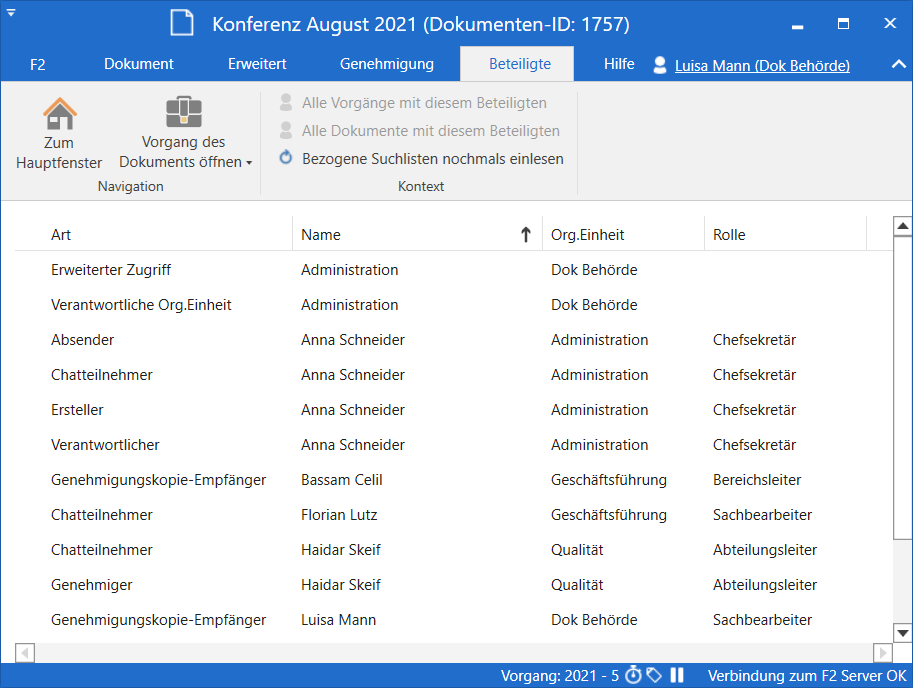Image resolution: width=913 pixels, height=688 pixels.
Task: Click Vorgang: 2021 - 5 in status bar
Action: point(560,676)
